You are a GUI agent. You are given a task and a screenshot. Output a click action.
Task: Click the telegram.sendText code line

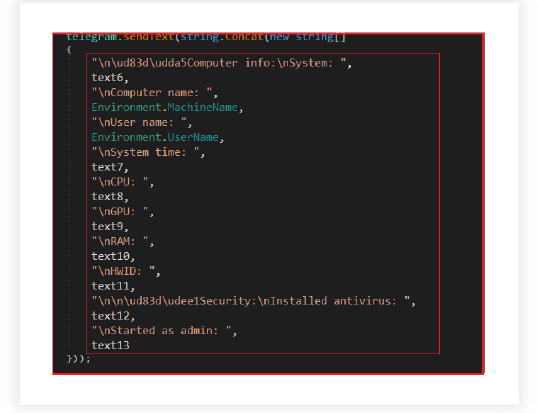point(206,37)
